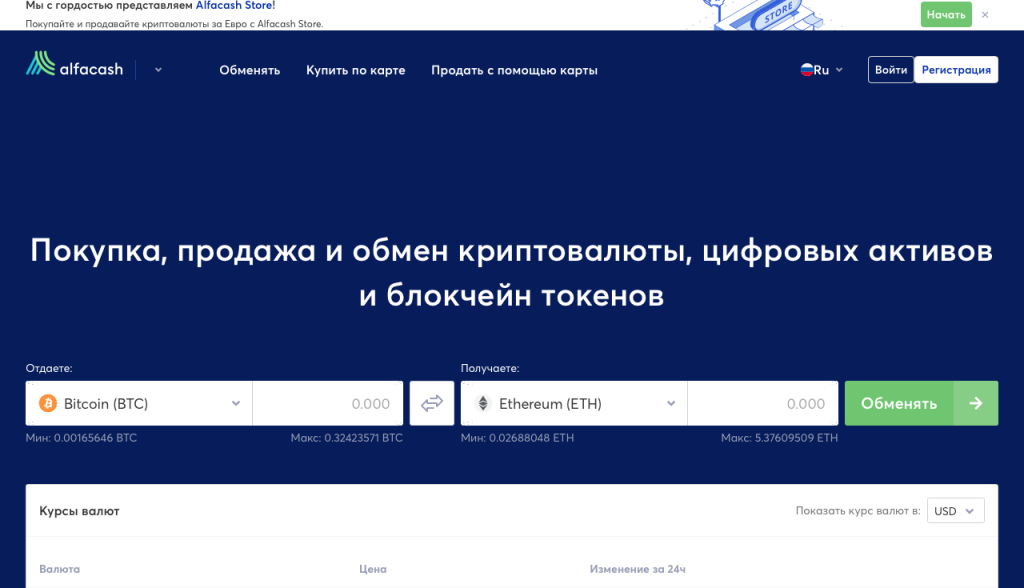Click the Макс: 5.37609509 ETH text
This screenshot has height=588, width=1024.
coord(779,438)
